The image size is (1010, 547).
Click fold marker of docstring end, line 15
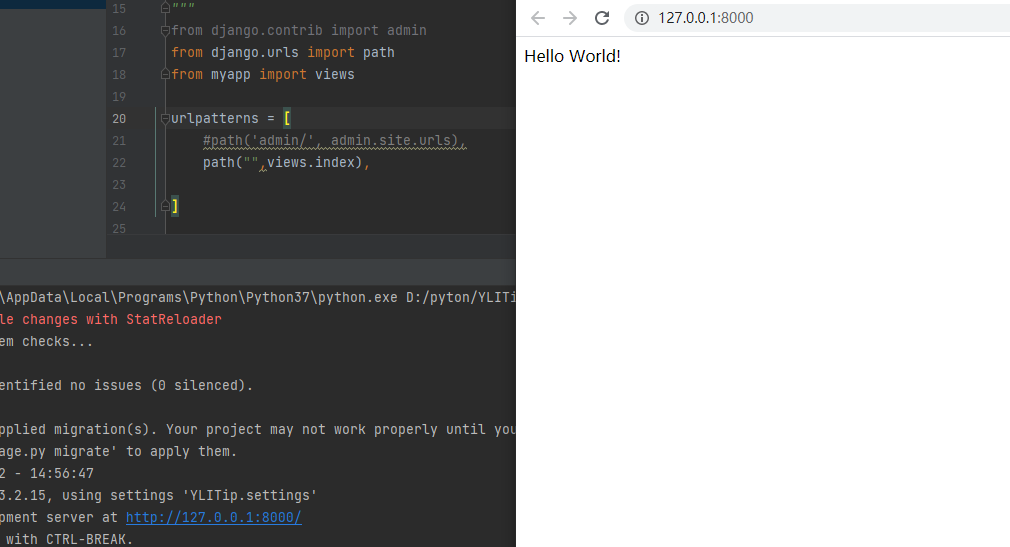pyautogui.click(x=164, y=9)
